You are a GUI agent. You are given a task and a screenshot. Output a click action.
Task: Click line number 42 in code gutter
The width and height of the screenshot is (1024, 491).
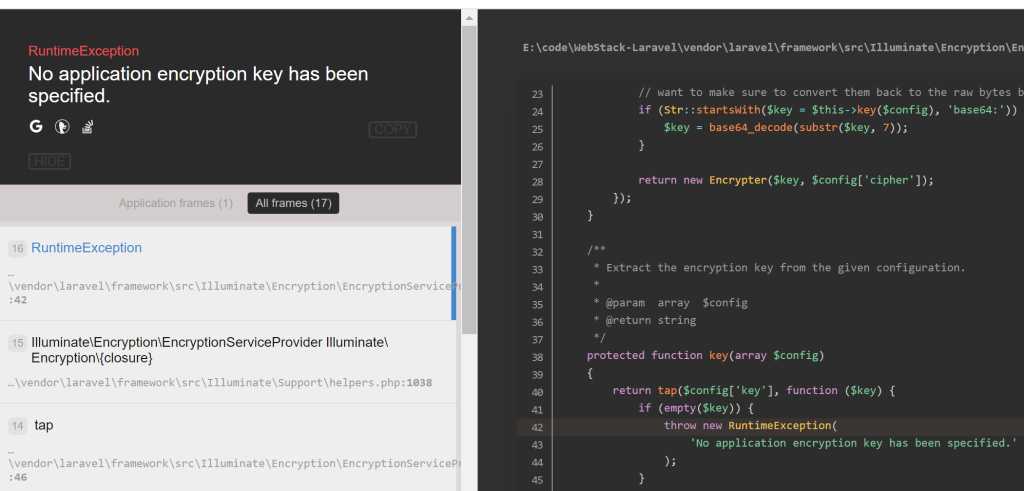[537, 428]
